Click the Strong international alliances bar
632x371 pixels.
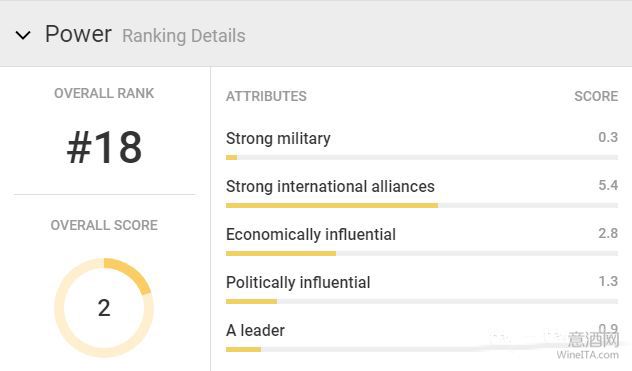click(x=422, y=205)
